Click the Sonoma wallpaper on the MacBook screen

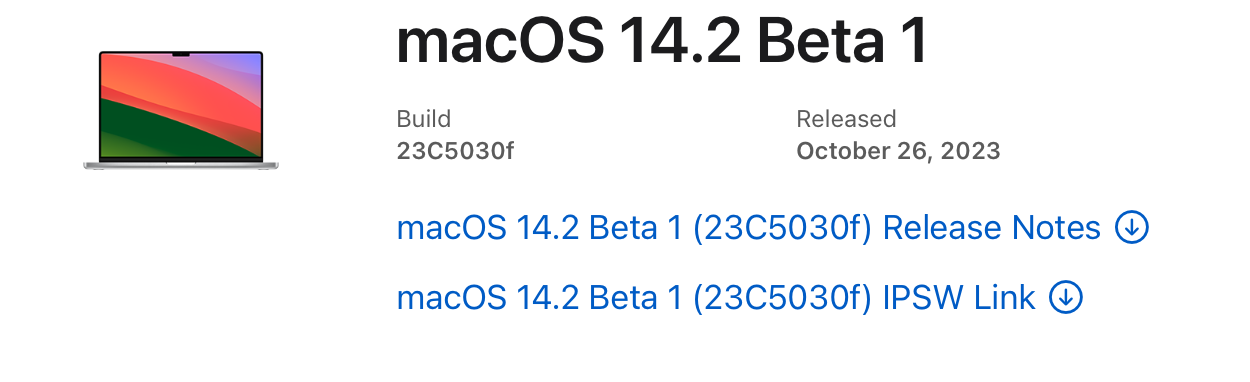tap(181, 106)
